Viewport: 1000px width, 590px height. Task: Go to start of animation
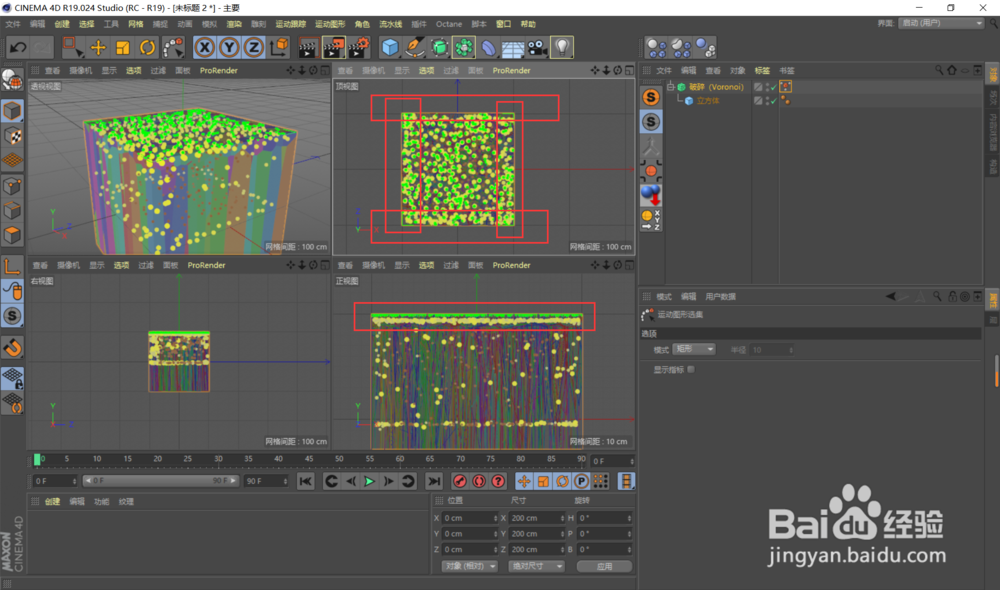(x=305, y=482)
